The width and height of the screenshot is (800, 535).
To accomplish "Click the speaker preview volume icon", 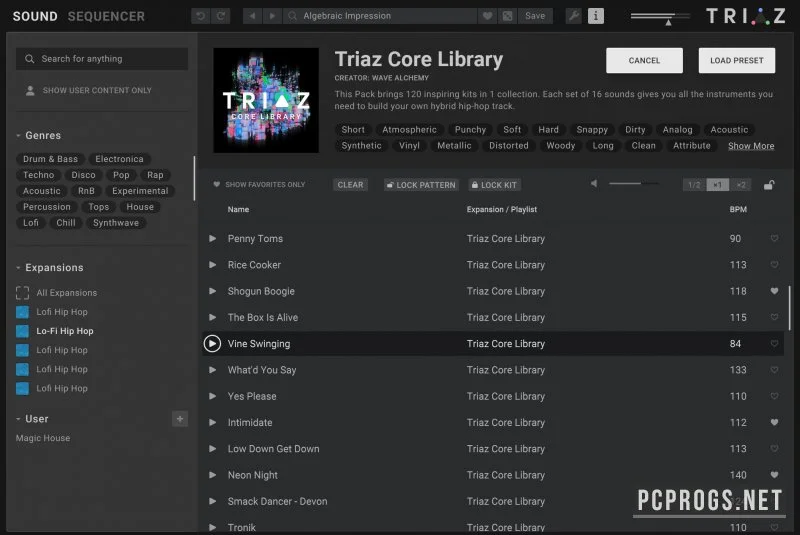I will 594,184.
